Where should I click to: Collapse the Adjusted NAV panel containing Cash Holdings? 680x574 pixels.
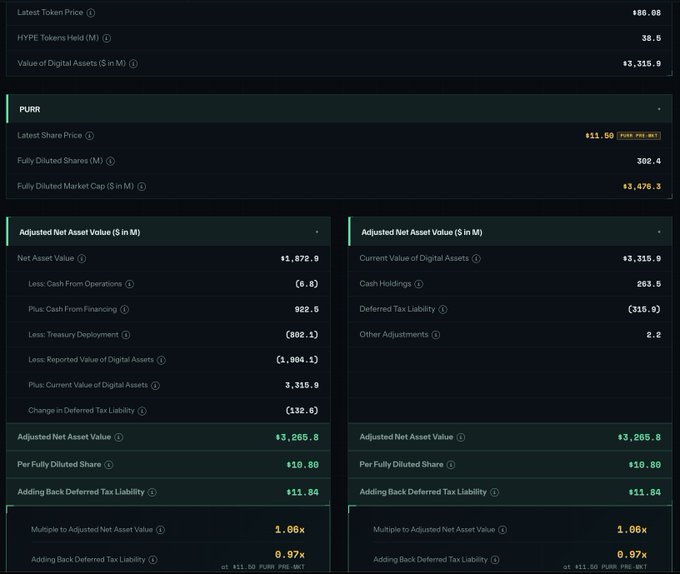659,232
